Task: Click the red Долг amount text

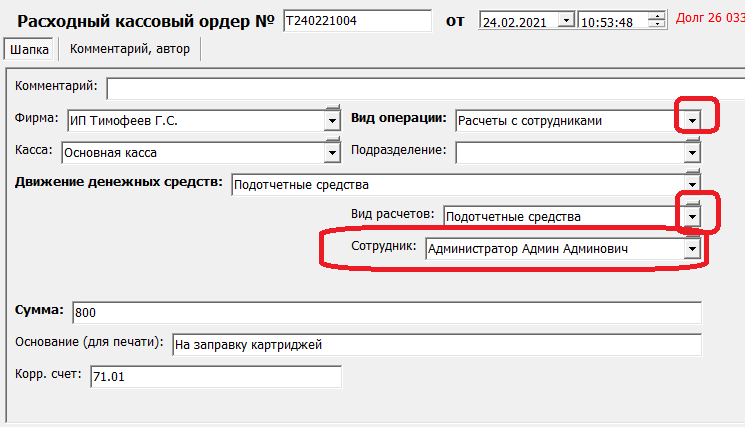Action: click(x=711, y=17)
